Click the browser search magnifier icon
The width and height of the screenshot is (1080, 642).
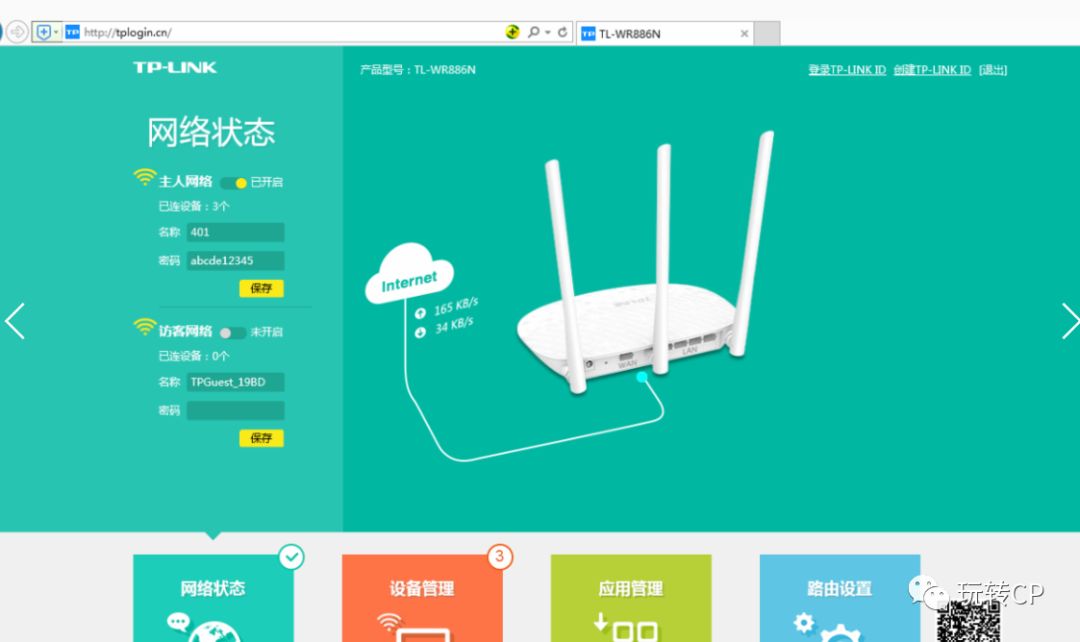pos(533,32)
